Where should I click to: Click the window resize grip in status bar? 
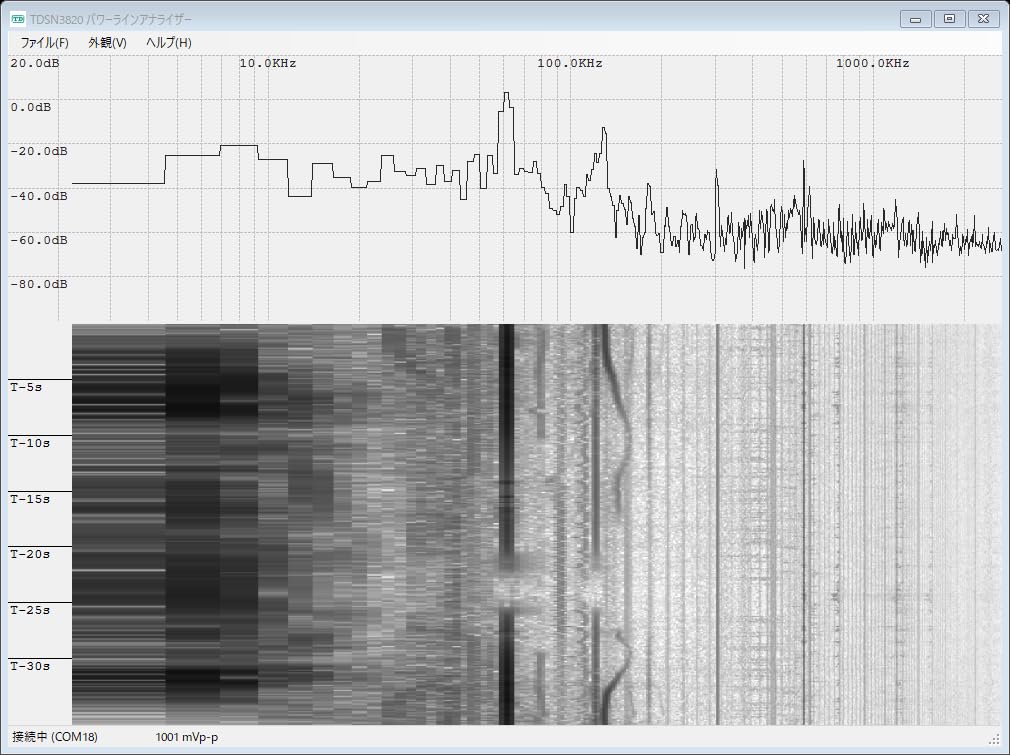tap(994, 740)
